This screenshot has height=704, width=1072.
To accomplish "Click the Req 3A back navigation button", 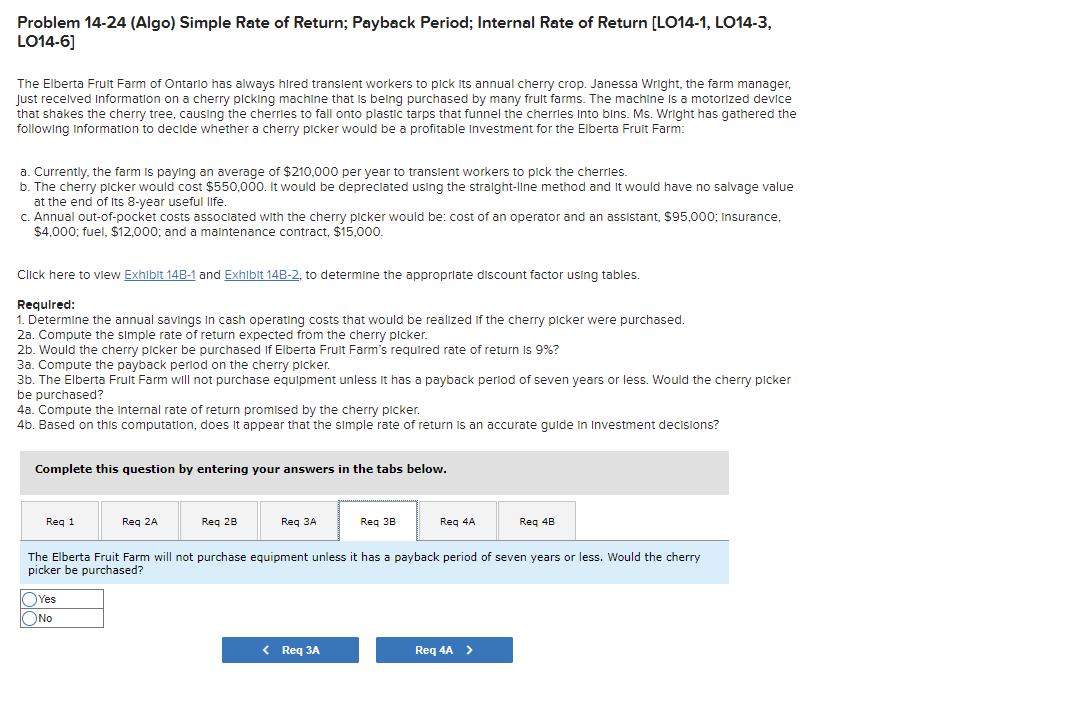I will pos(290,649).
